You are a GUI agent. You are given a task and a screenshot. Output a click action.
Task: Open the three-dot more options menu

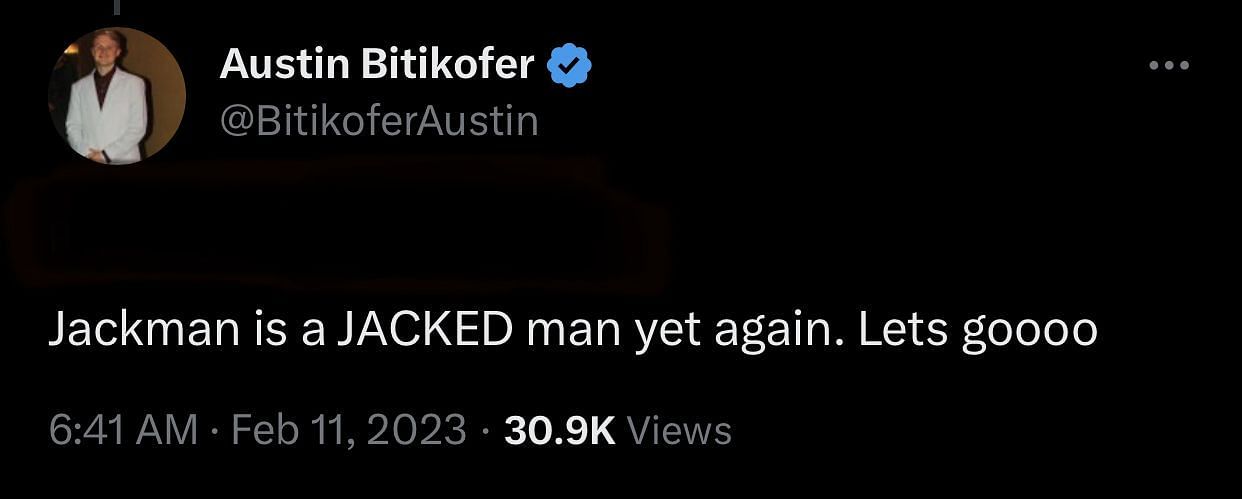[x=1168, y=66]
